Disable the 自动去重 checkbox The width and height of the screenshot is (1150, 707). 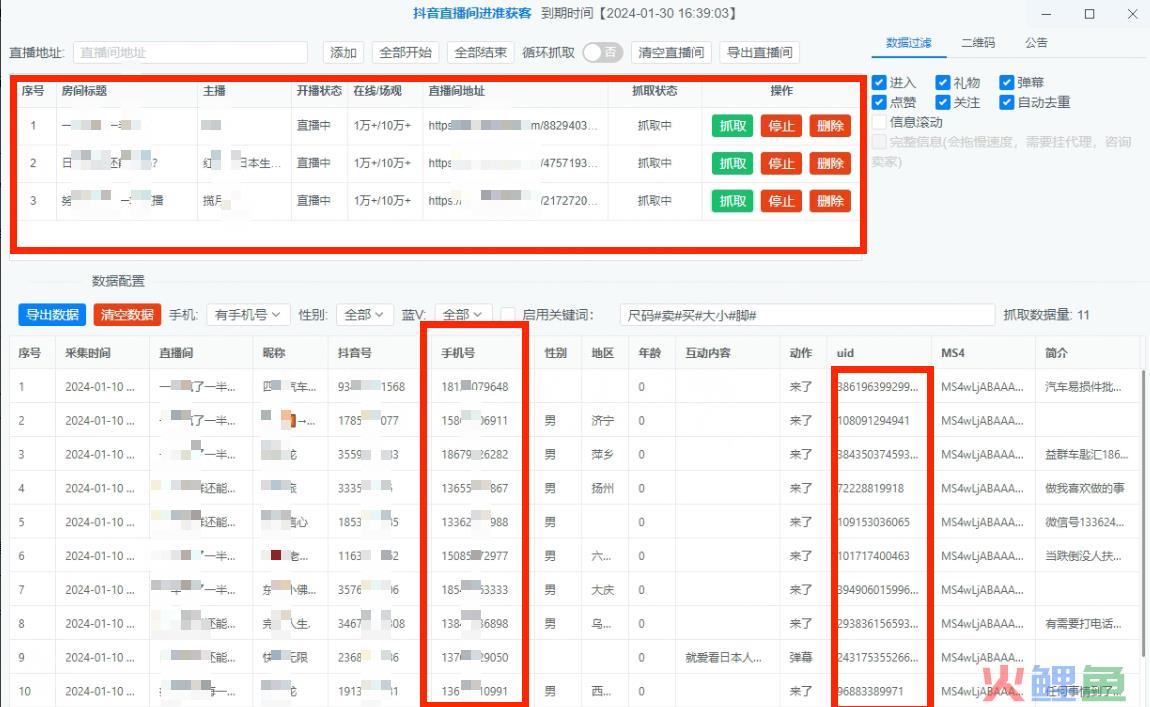coord(1007,103)
